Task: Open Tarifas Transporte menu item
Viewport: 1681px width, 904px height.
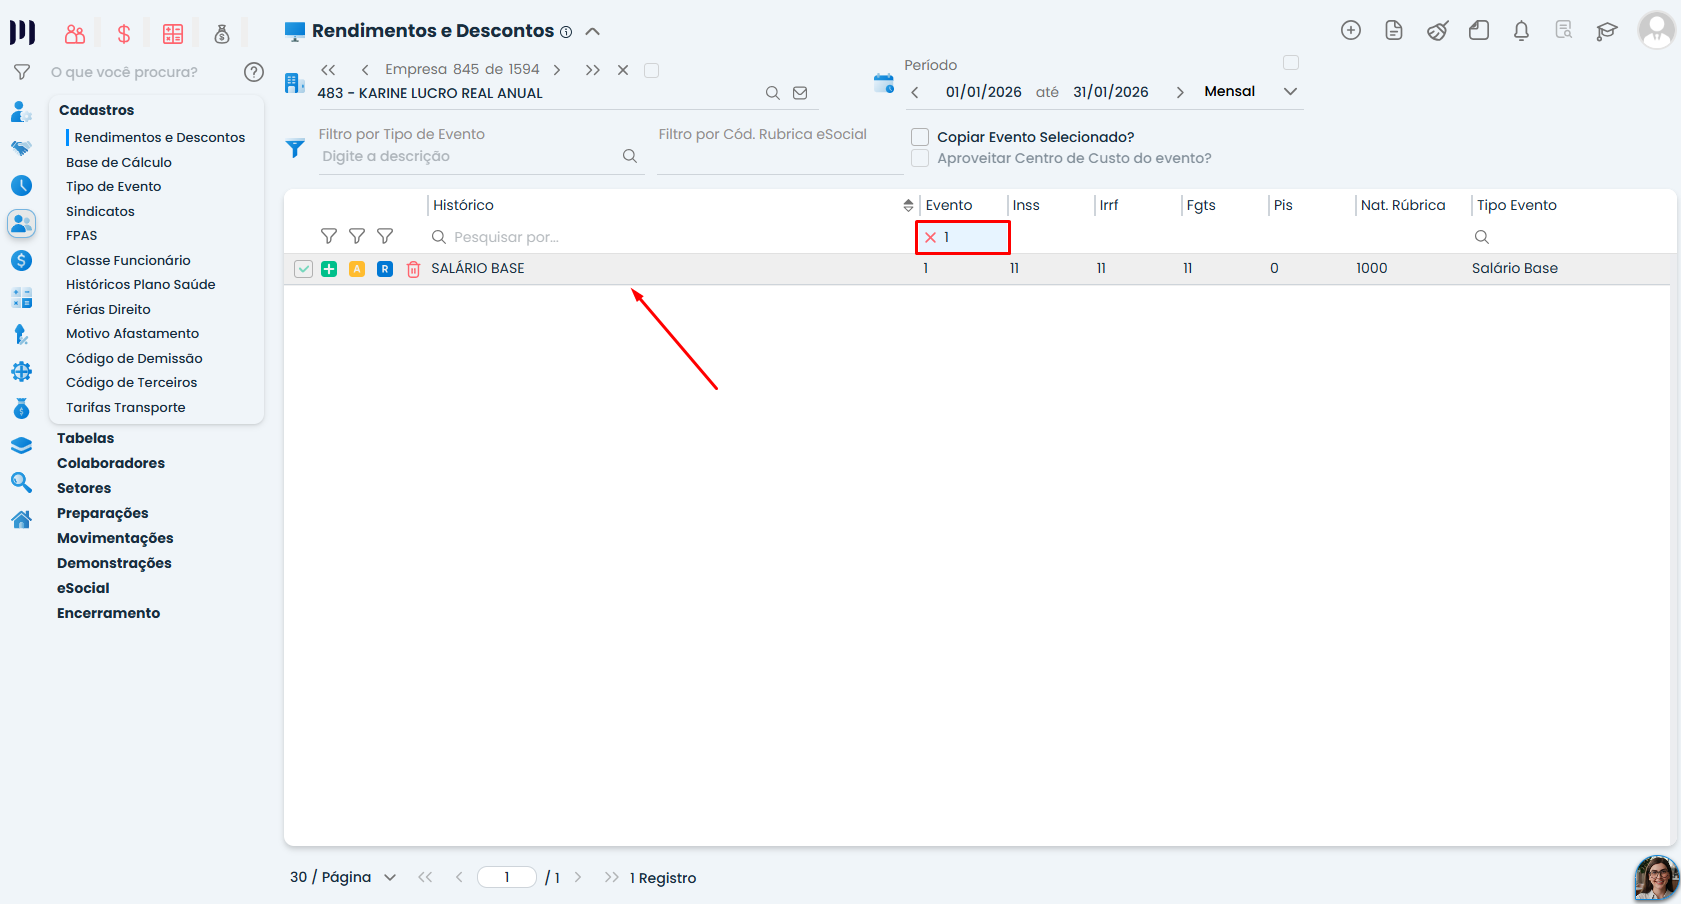Action: pos(125,407)
